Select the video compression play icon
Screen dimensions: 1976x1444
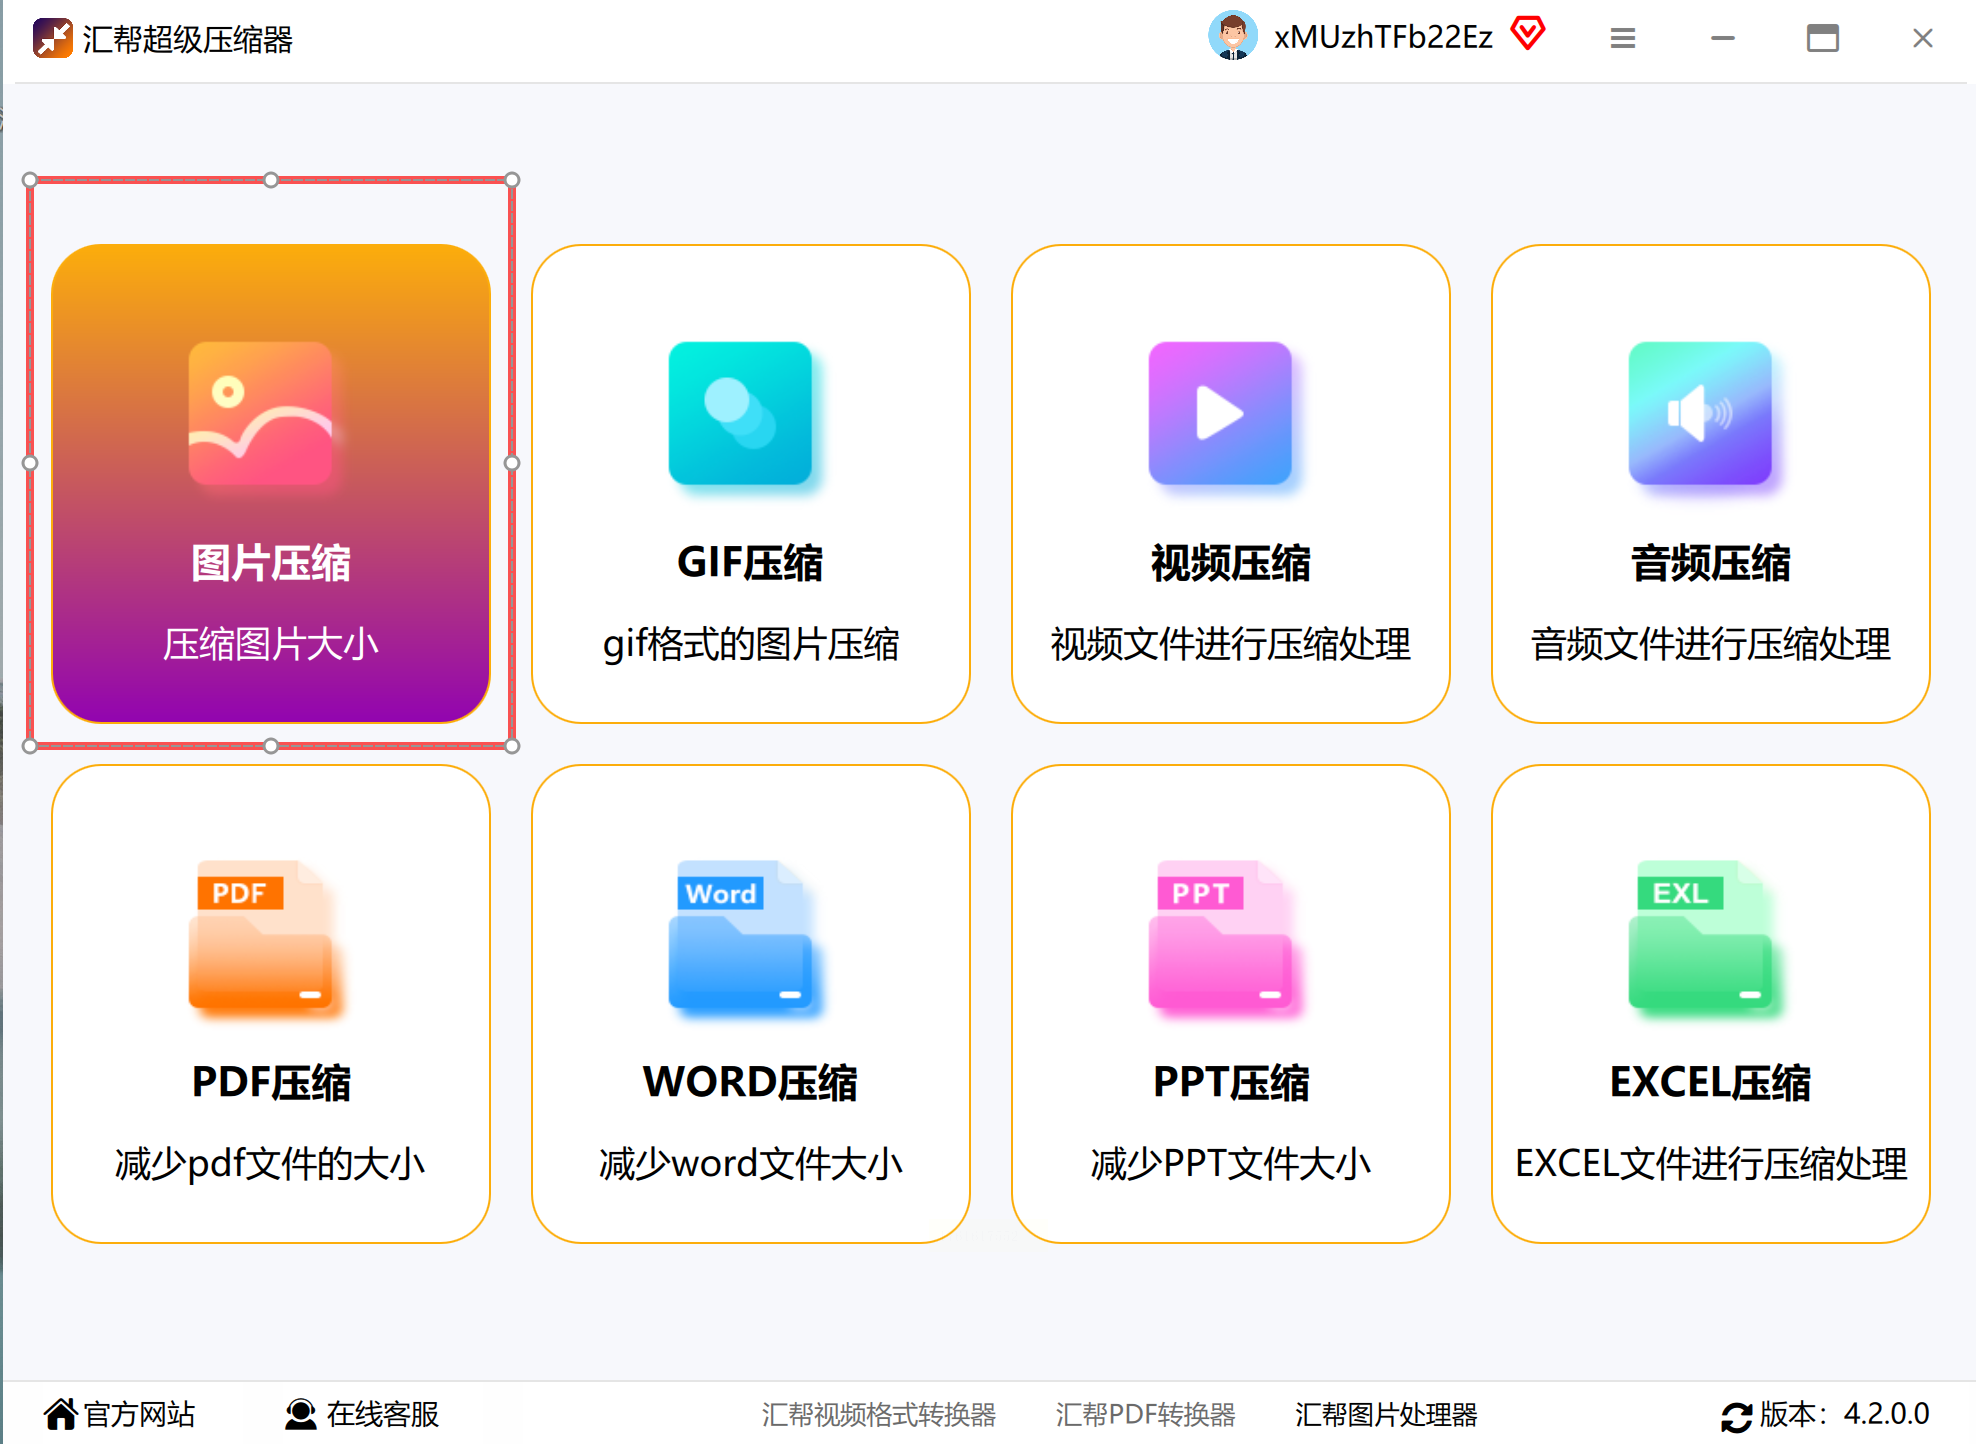click(x=1220, y=413)
